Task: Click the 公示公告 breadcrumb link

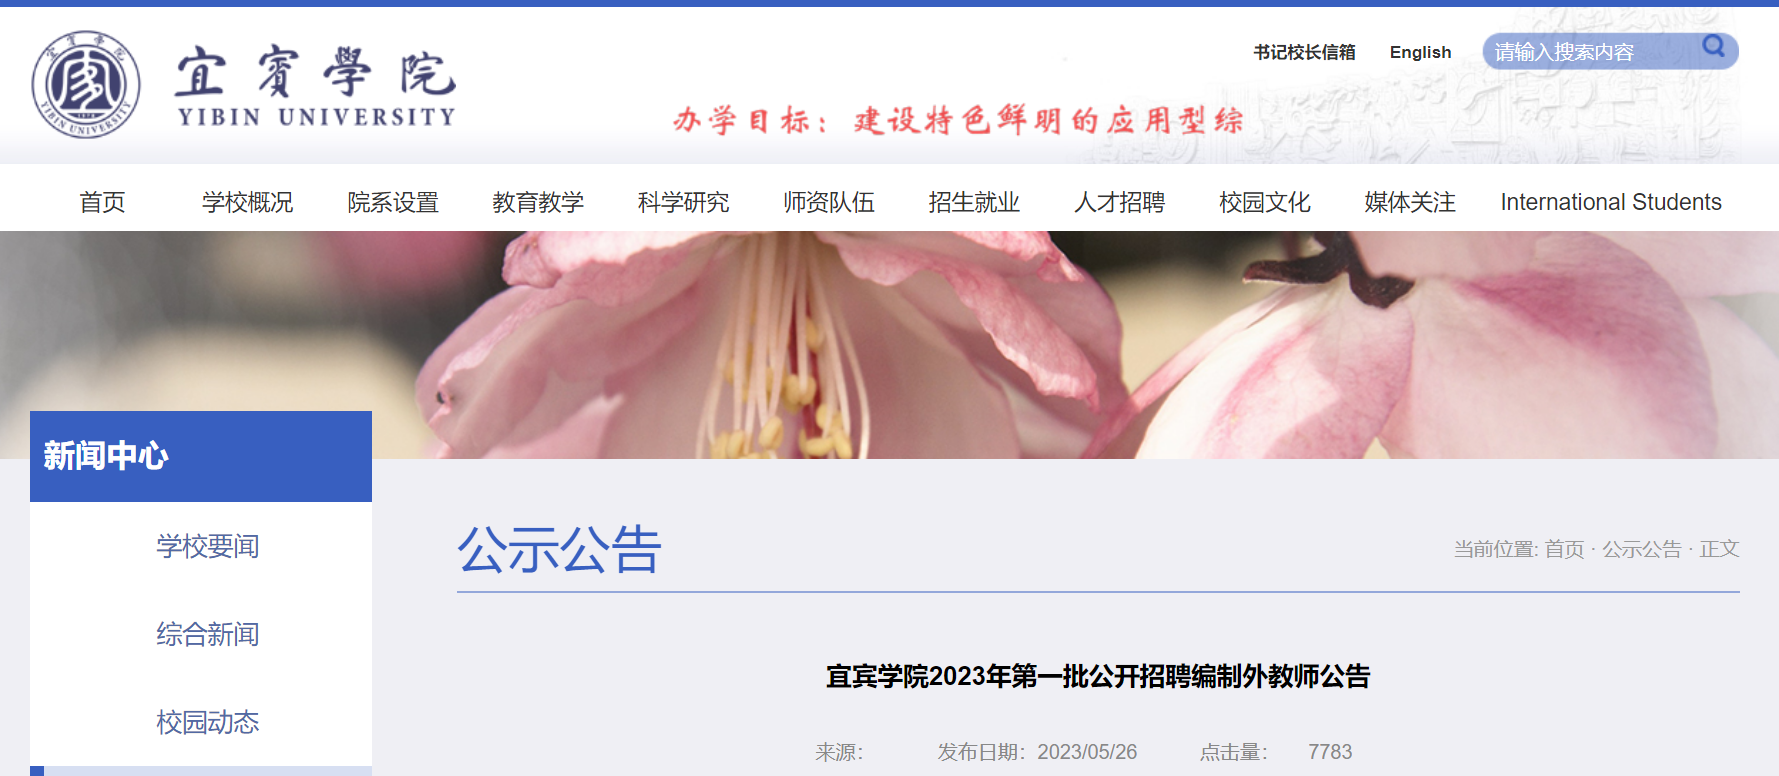Action: click(x=1642, y=549)
